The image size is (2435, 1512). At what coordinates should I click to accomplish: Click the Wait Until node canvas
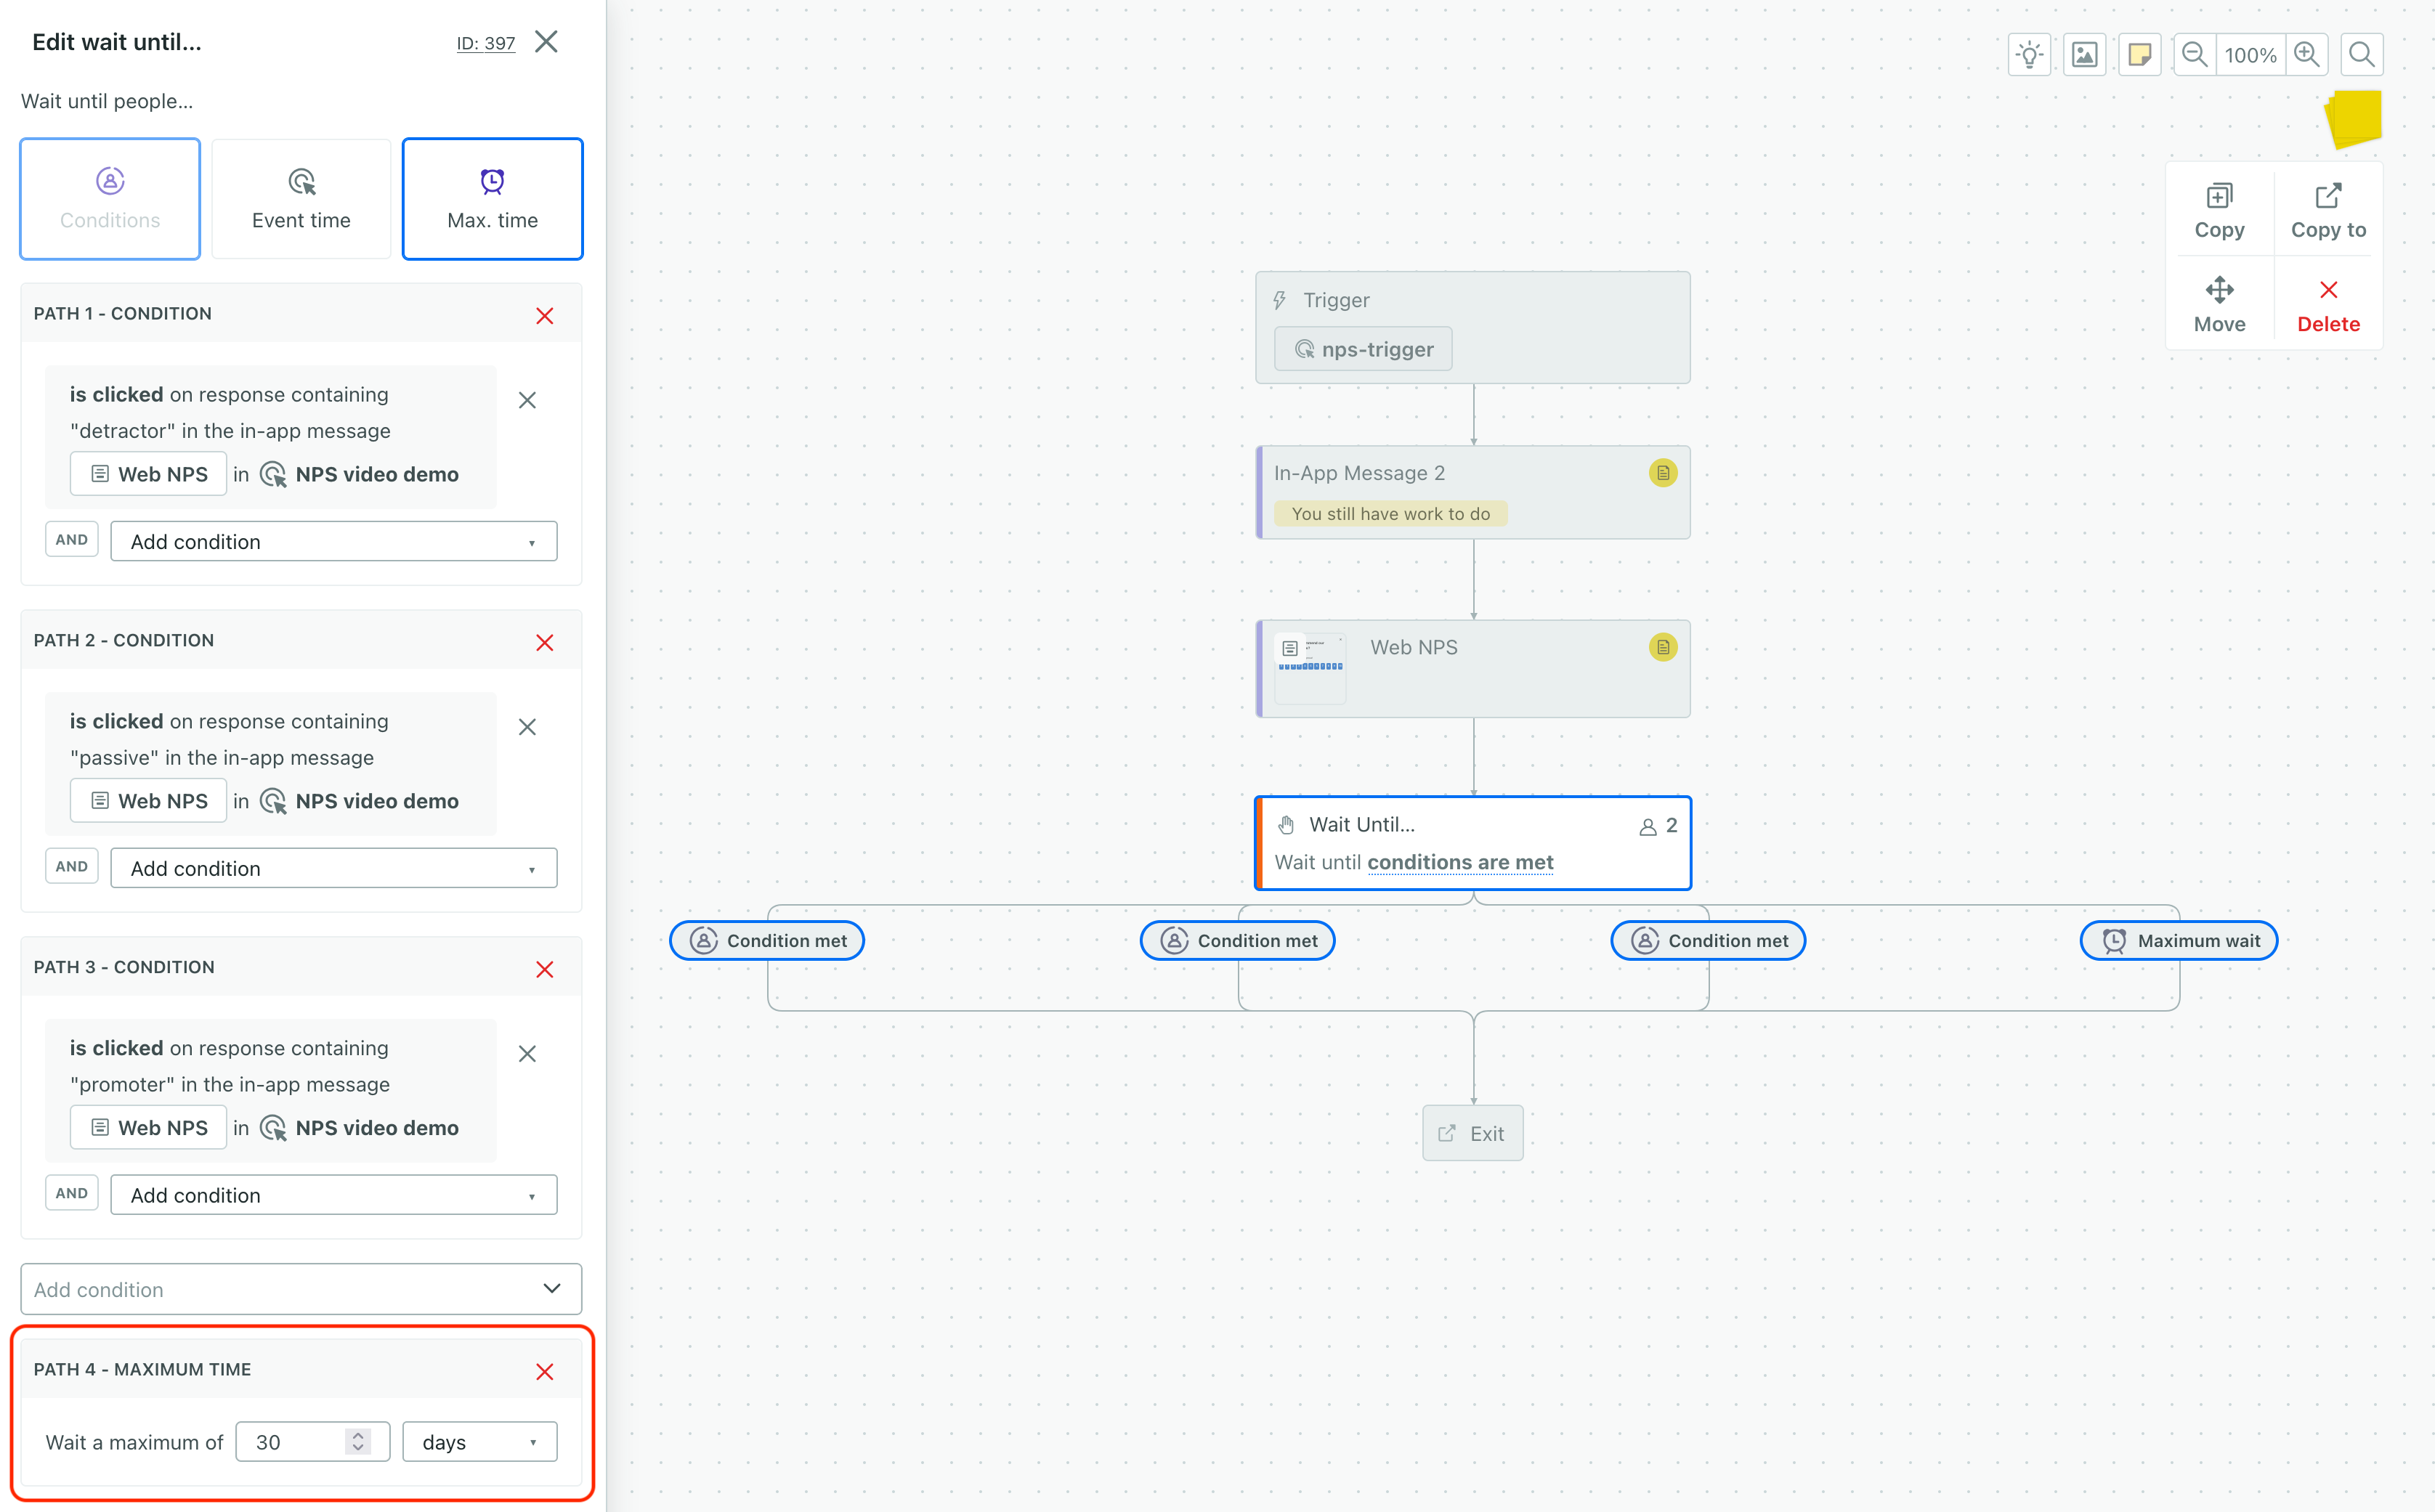click(1472, 842)
